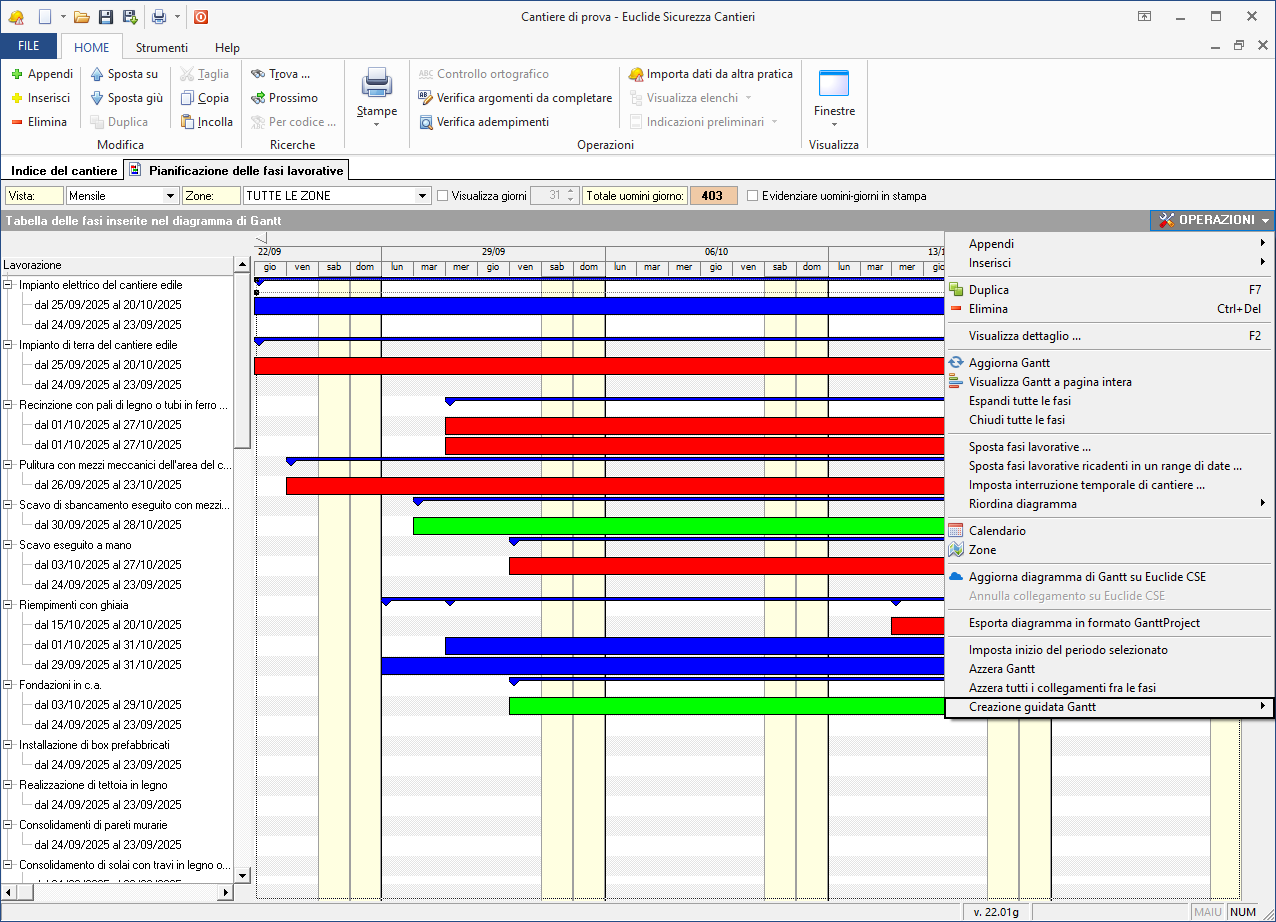Screen dimensions: 1276x922
Task: Click the Stampe printer icon
Action: [377, 83]
